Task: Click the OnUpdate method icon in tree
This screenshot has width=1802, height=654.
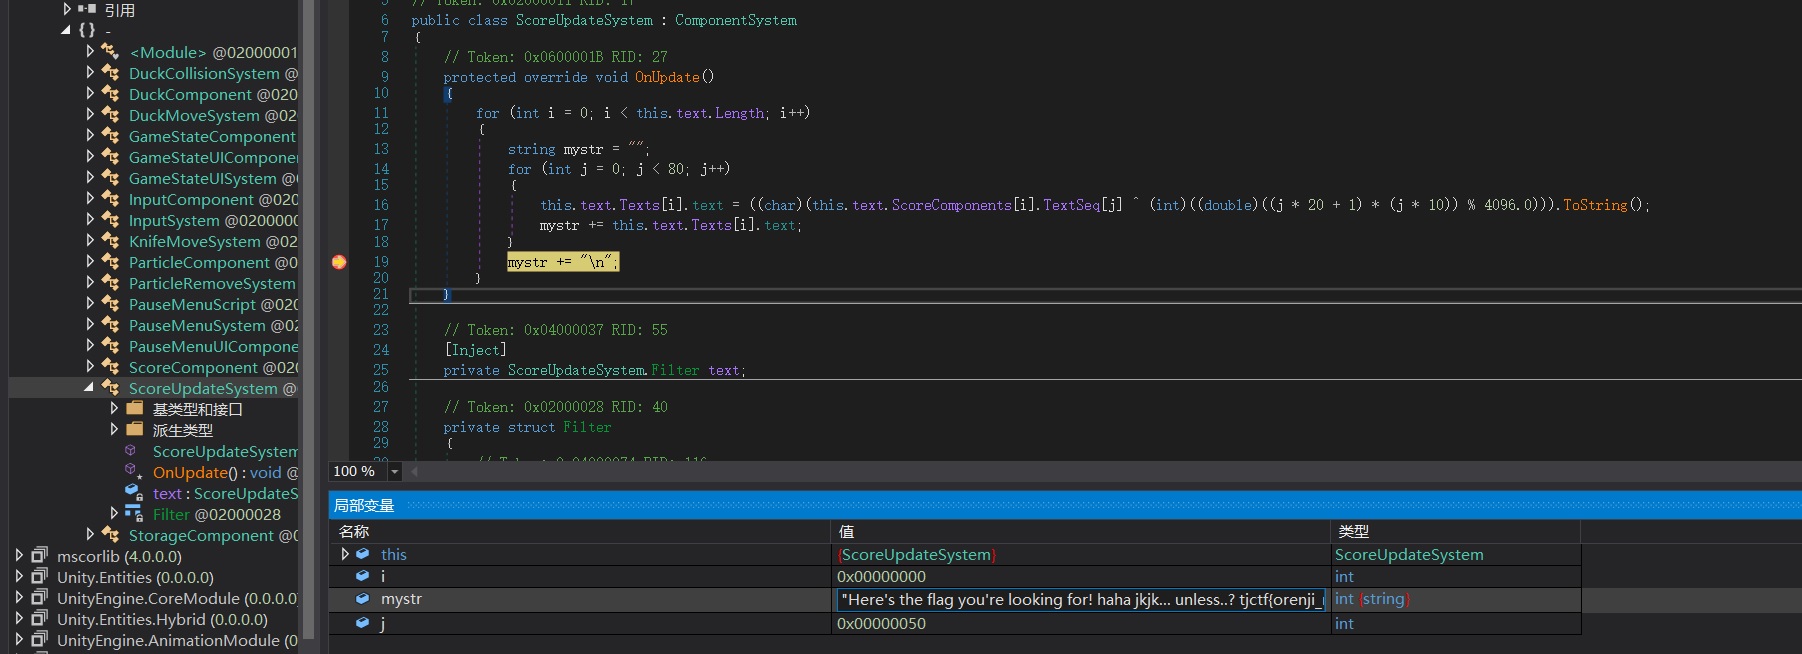Action: (x=132, y=472)
